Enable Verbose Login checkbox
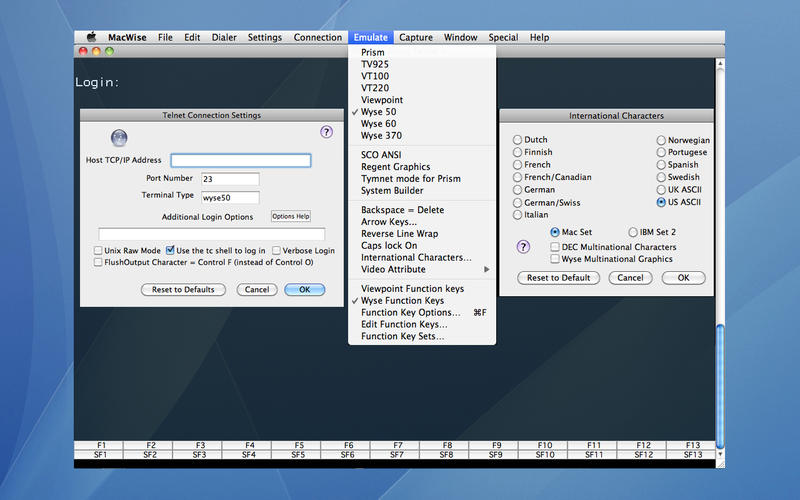This screenshot has width=800, height=500. coord(276,251)
